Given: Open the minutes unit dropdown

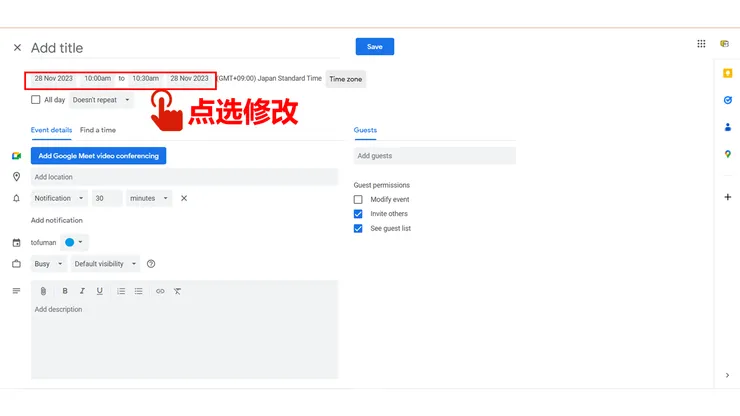Looking at the screenshot, I should click(149, 198).
